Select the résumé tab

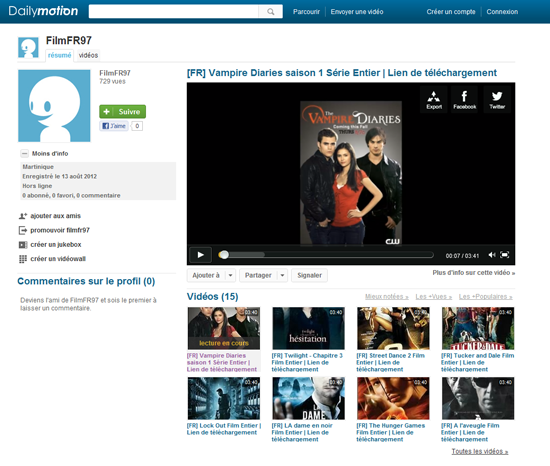(x=59, y=55)
